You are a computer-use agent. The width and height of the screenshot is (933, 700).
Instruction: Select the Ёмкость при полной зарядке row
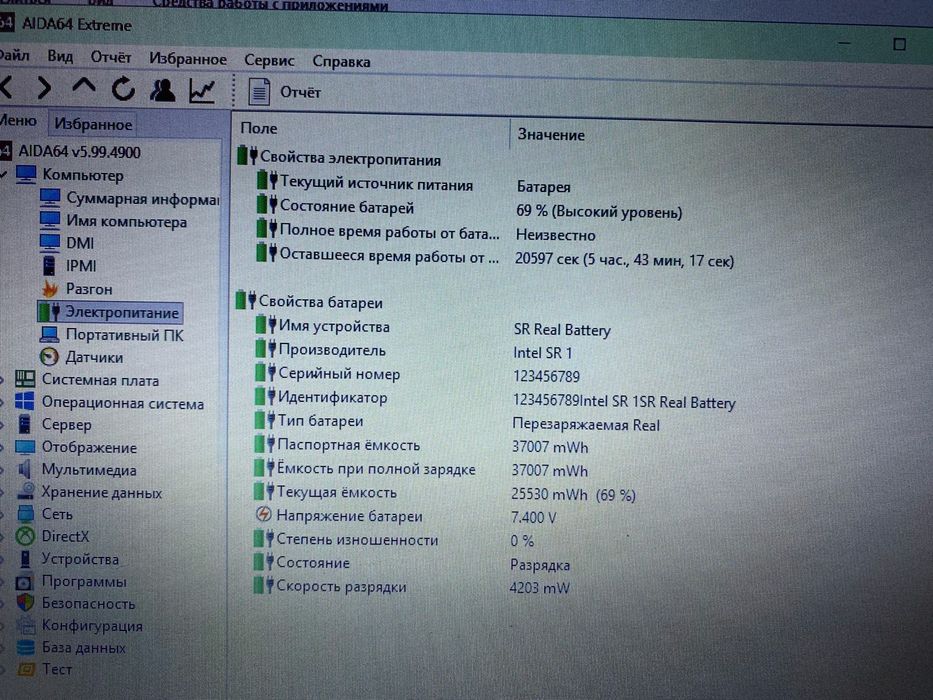[421, 469]
